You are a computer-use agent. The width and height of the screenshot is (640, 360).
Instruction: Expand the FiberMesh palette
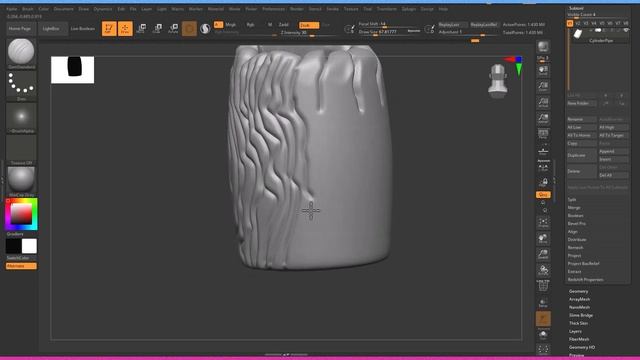pos(579,339)
